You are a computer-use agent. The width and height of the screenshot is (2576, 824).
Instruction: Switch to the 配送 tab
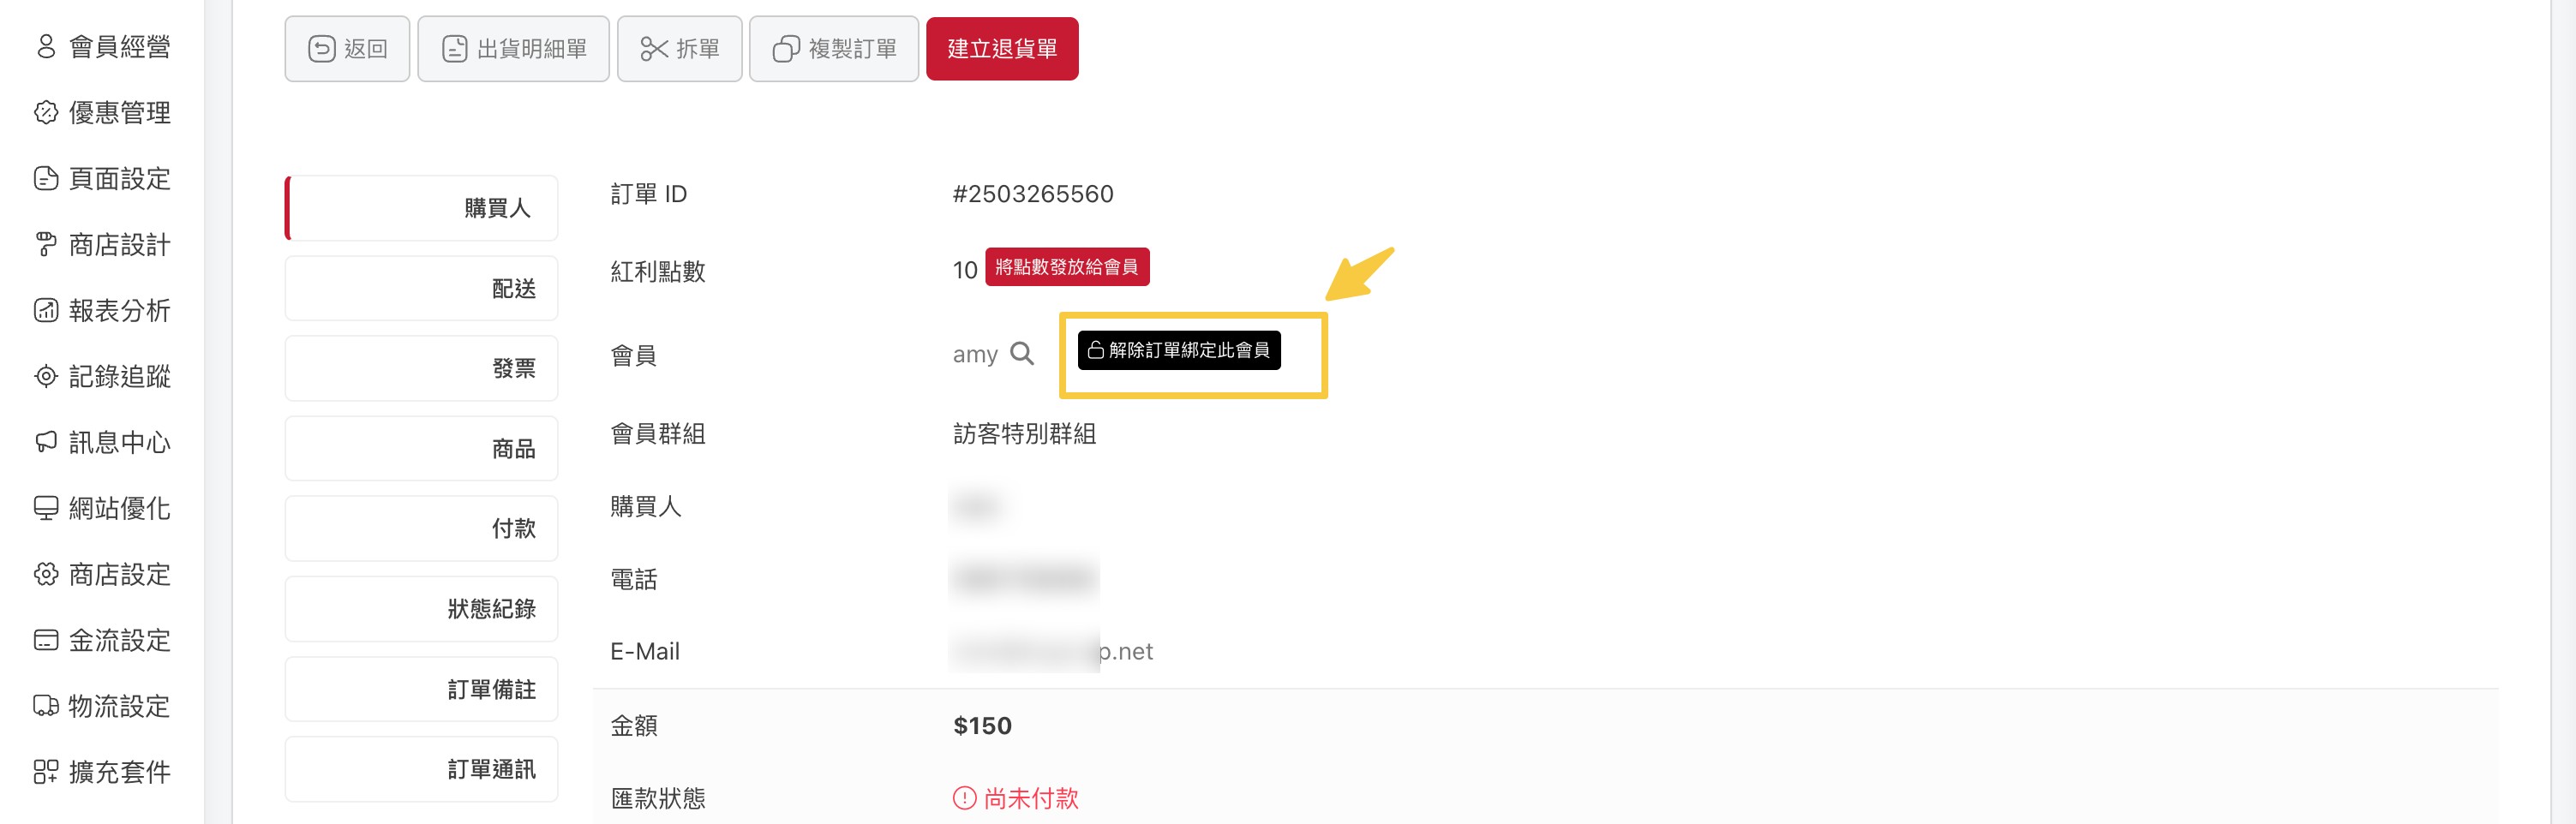click(421, 288)
